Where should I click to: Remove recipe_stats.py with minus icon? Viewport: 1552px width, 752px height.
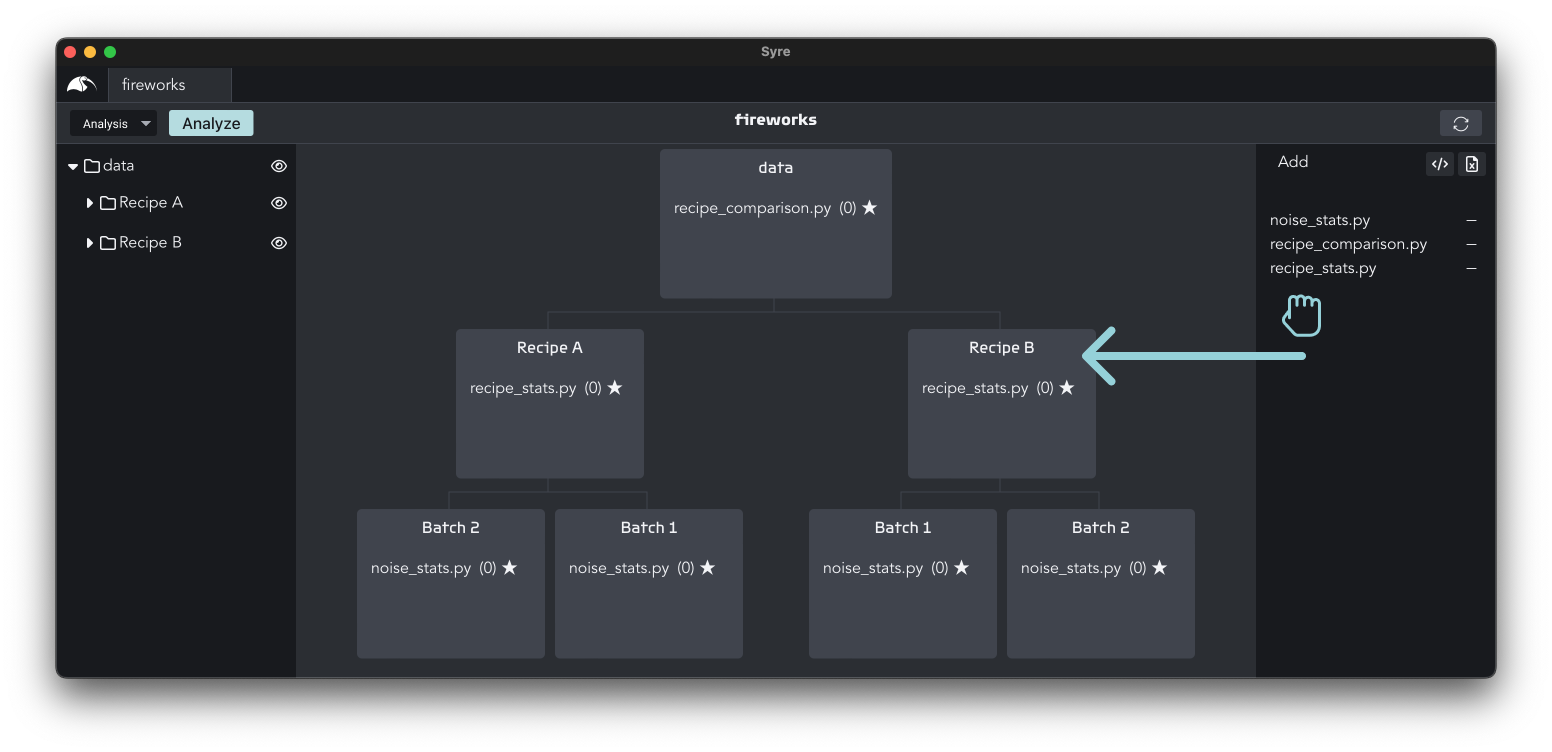[1471, 268]
